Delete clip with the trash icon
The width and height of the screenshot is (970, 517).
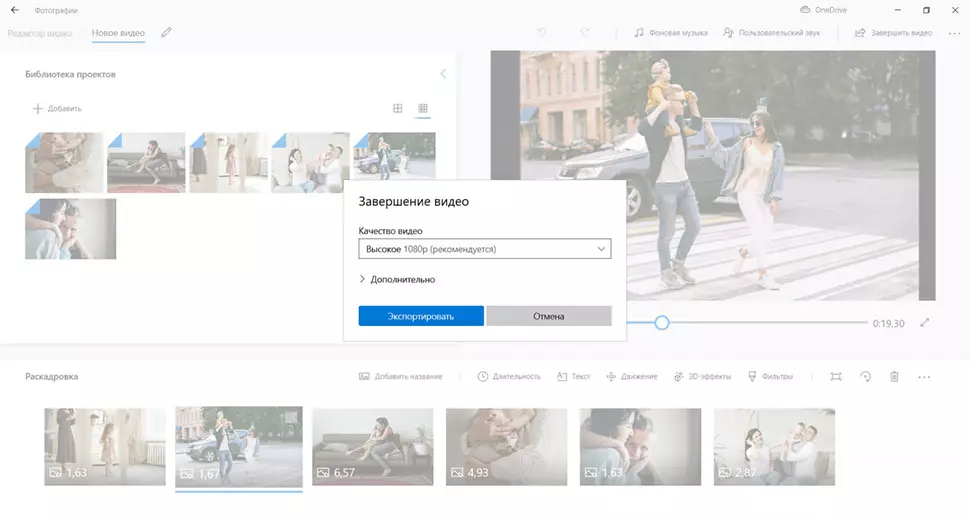tap(894, 376)
